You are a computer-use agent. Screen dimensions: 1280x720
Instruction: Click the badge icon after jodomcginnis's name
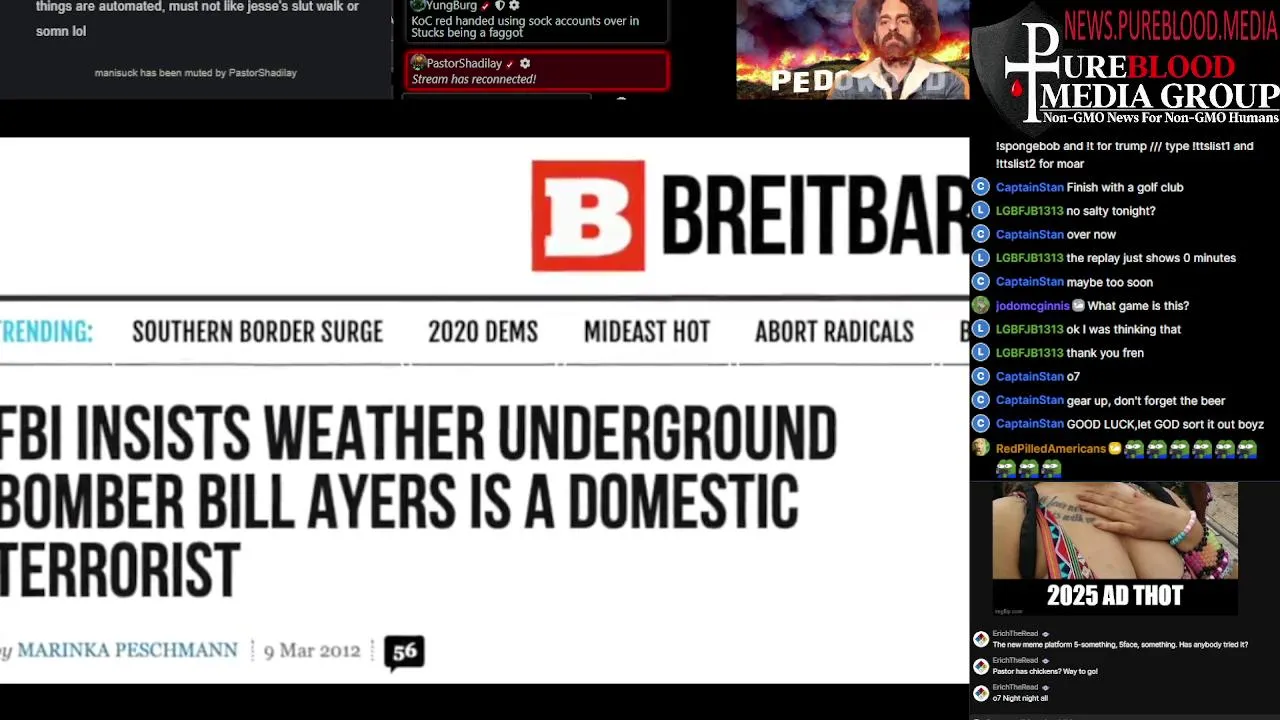1078,306
